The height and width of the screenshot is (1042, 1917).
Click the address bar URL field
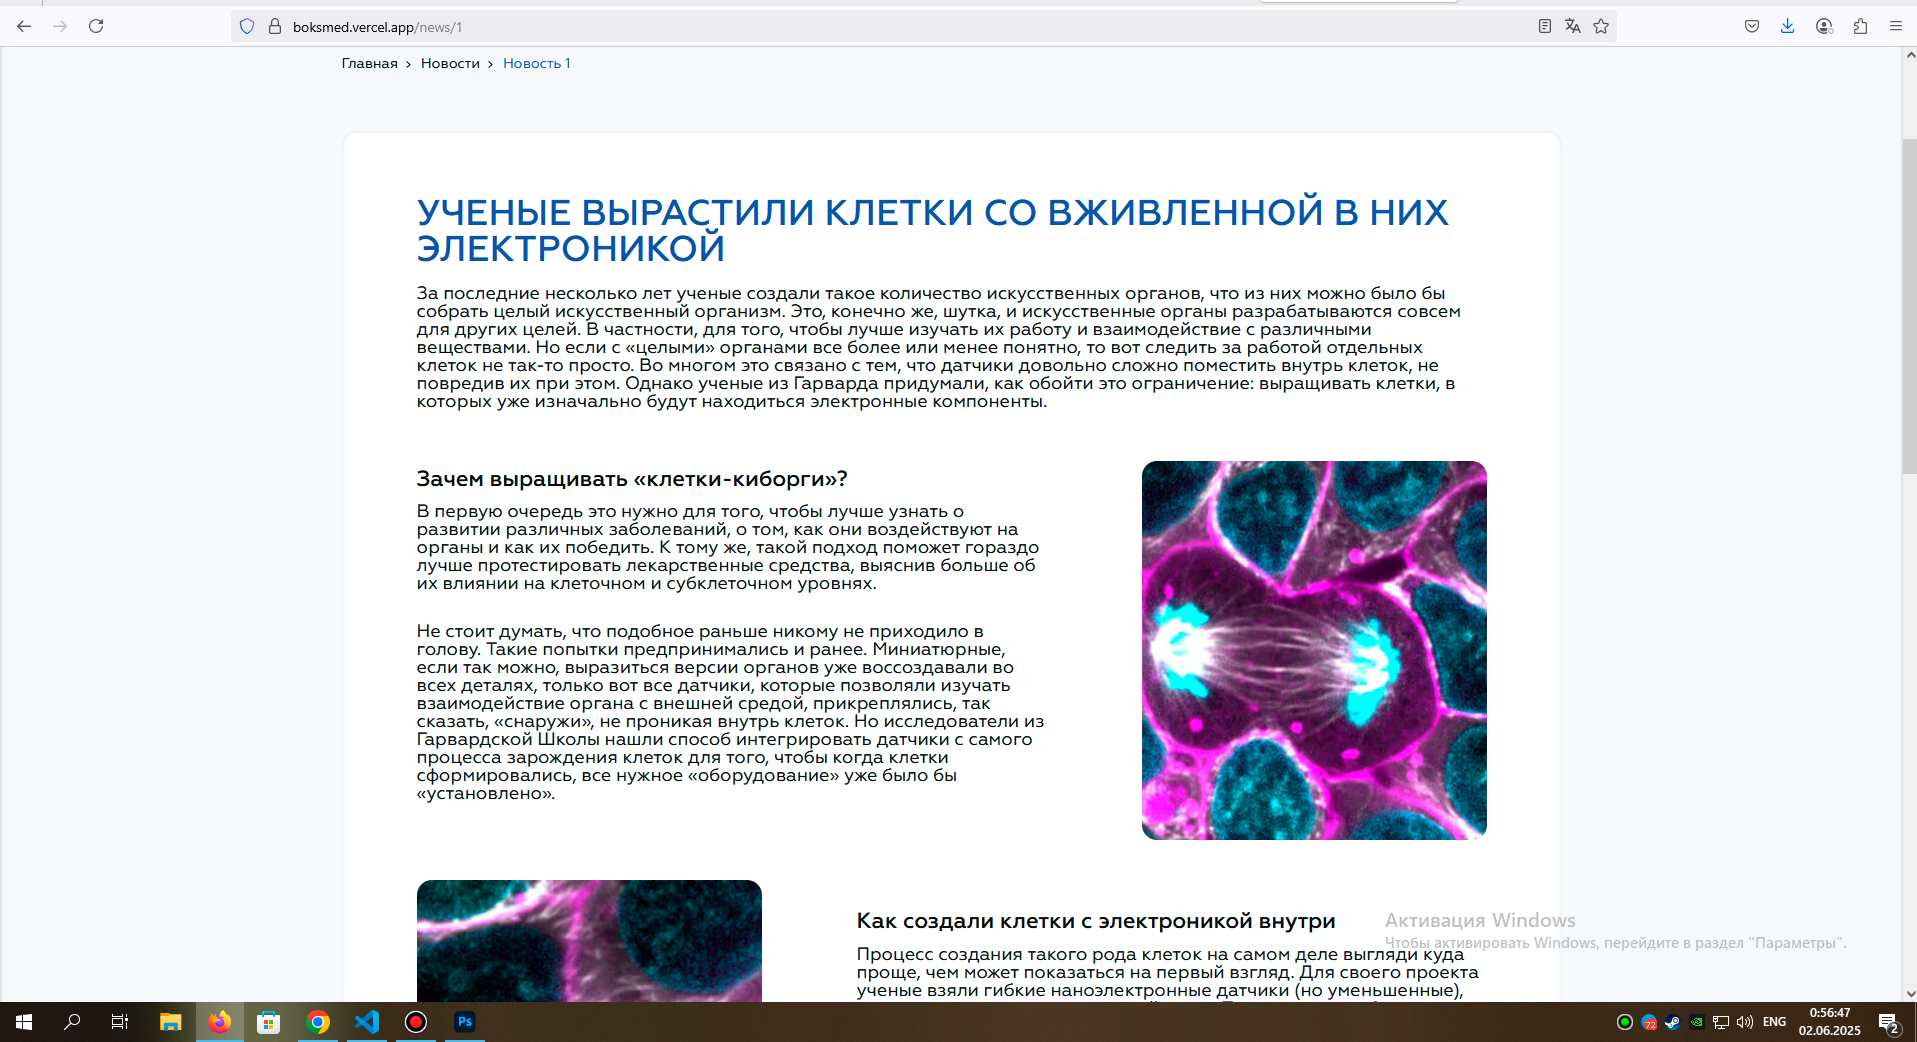click(900, 27)
